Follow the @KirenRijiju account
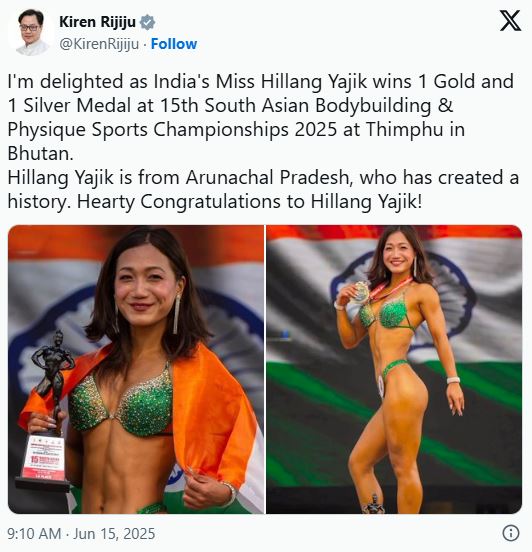 point(174,44)
